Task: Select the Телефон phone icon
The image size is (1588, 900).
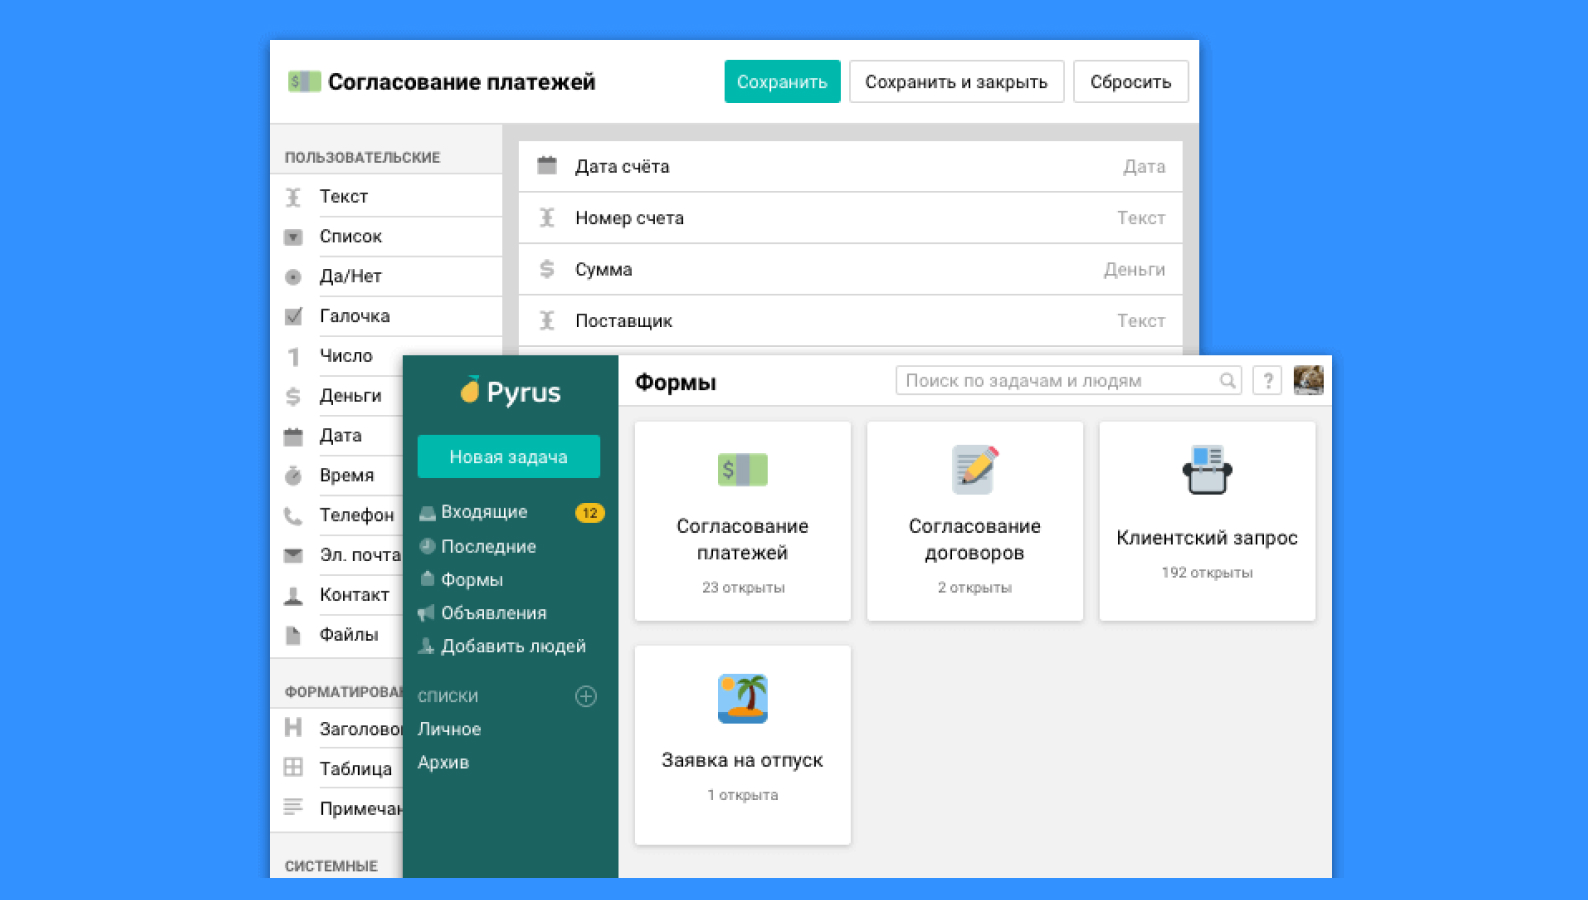Action: pos(293,515)
